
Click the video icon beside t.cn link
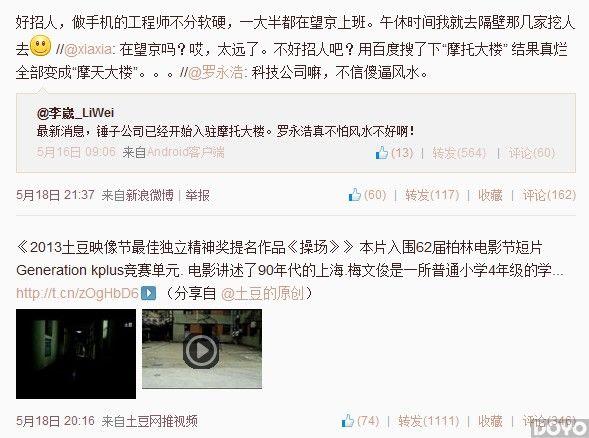coord(148,293)
